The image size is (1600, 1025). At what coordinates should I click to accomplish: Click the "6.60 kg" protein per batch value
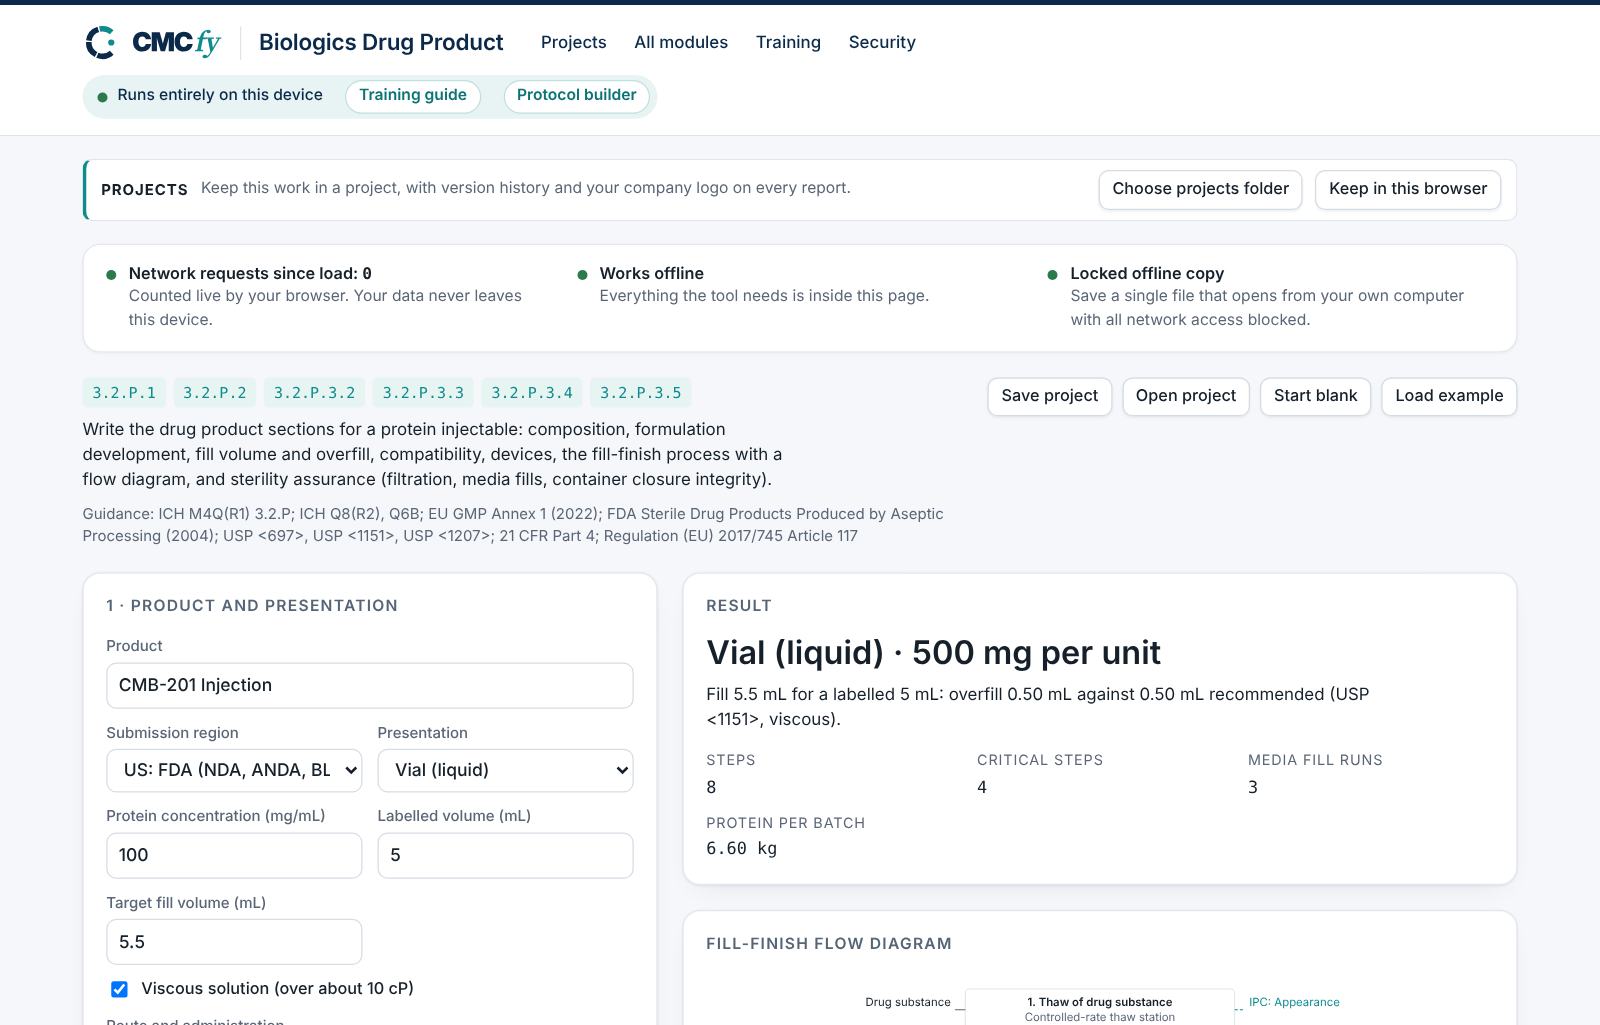(741, 848)
